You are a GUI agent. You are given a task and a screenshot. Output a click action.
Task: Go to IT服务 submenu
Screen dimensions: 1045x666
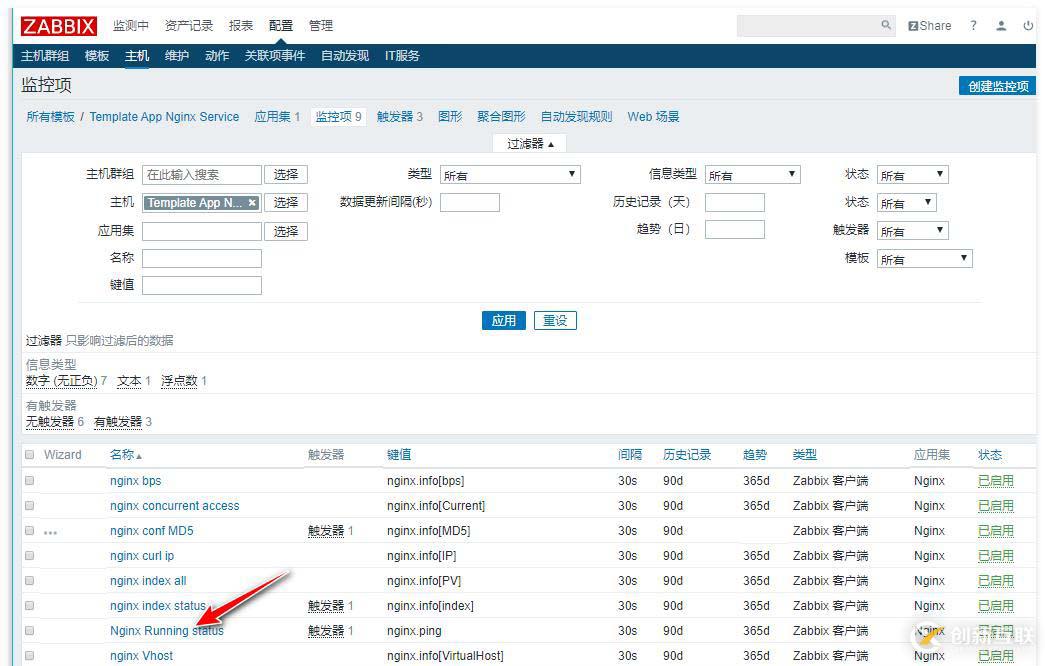click(402, 56)
